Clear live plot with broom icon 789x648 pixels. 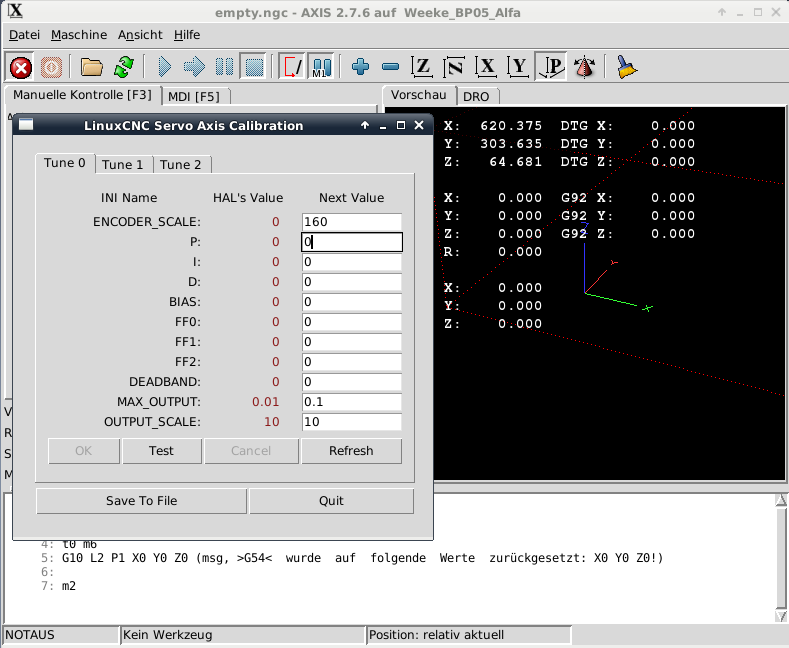[x=627, y=67]
